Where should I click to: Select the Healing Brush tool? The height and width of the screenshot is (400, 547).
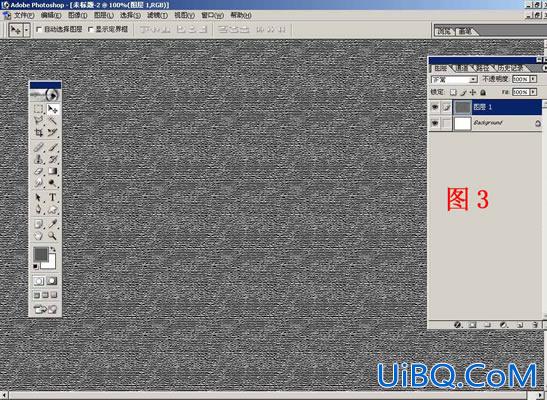[x=38, y=147]
